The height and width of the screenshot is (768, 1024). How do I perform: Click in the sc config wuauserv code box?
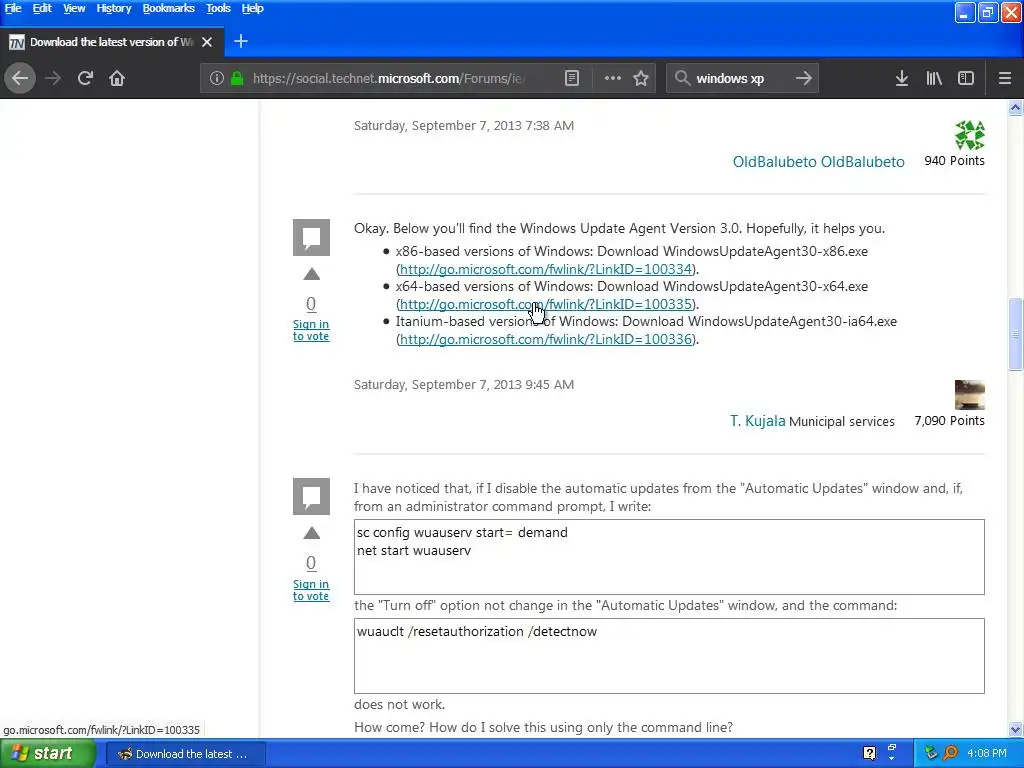669,557
